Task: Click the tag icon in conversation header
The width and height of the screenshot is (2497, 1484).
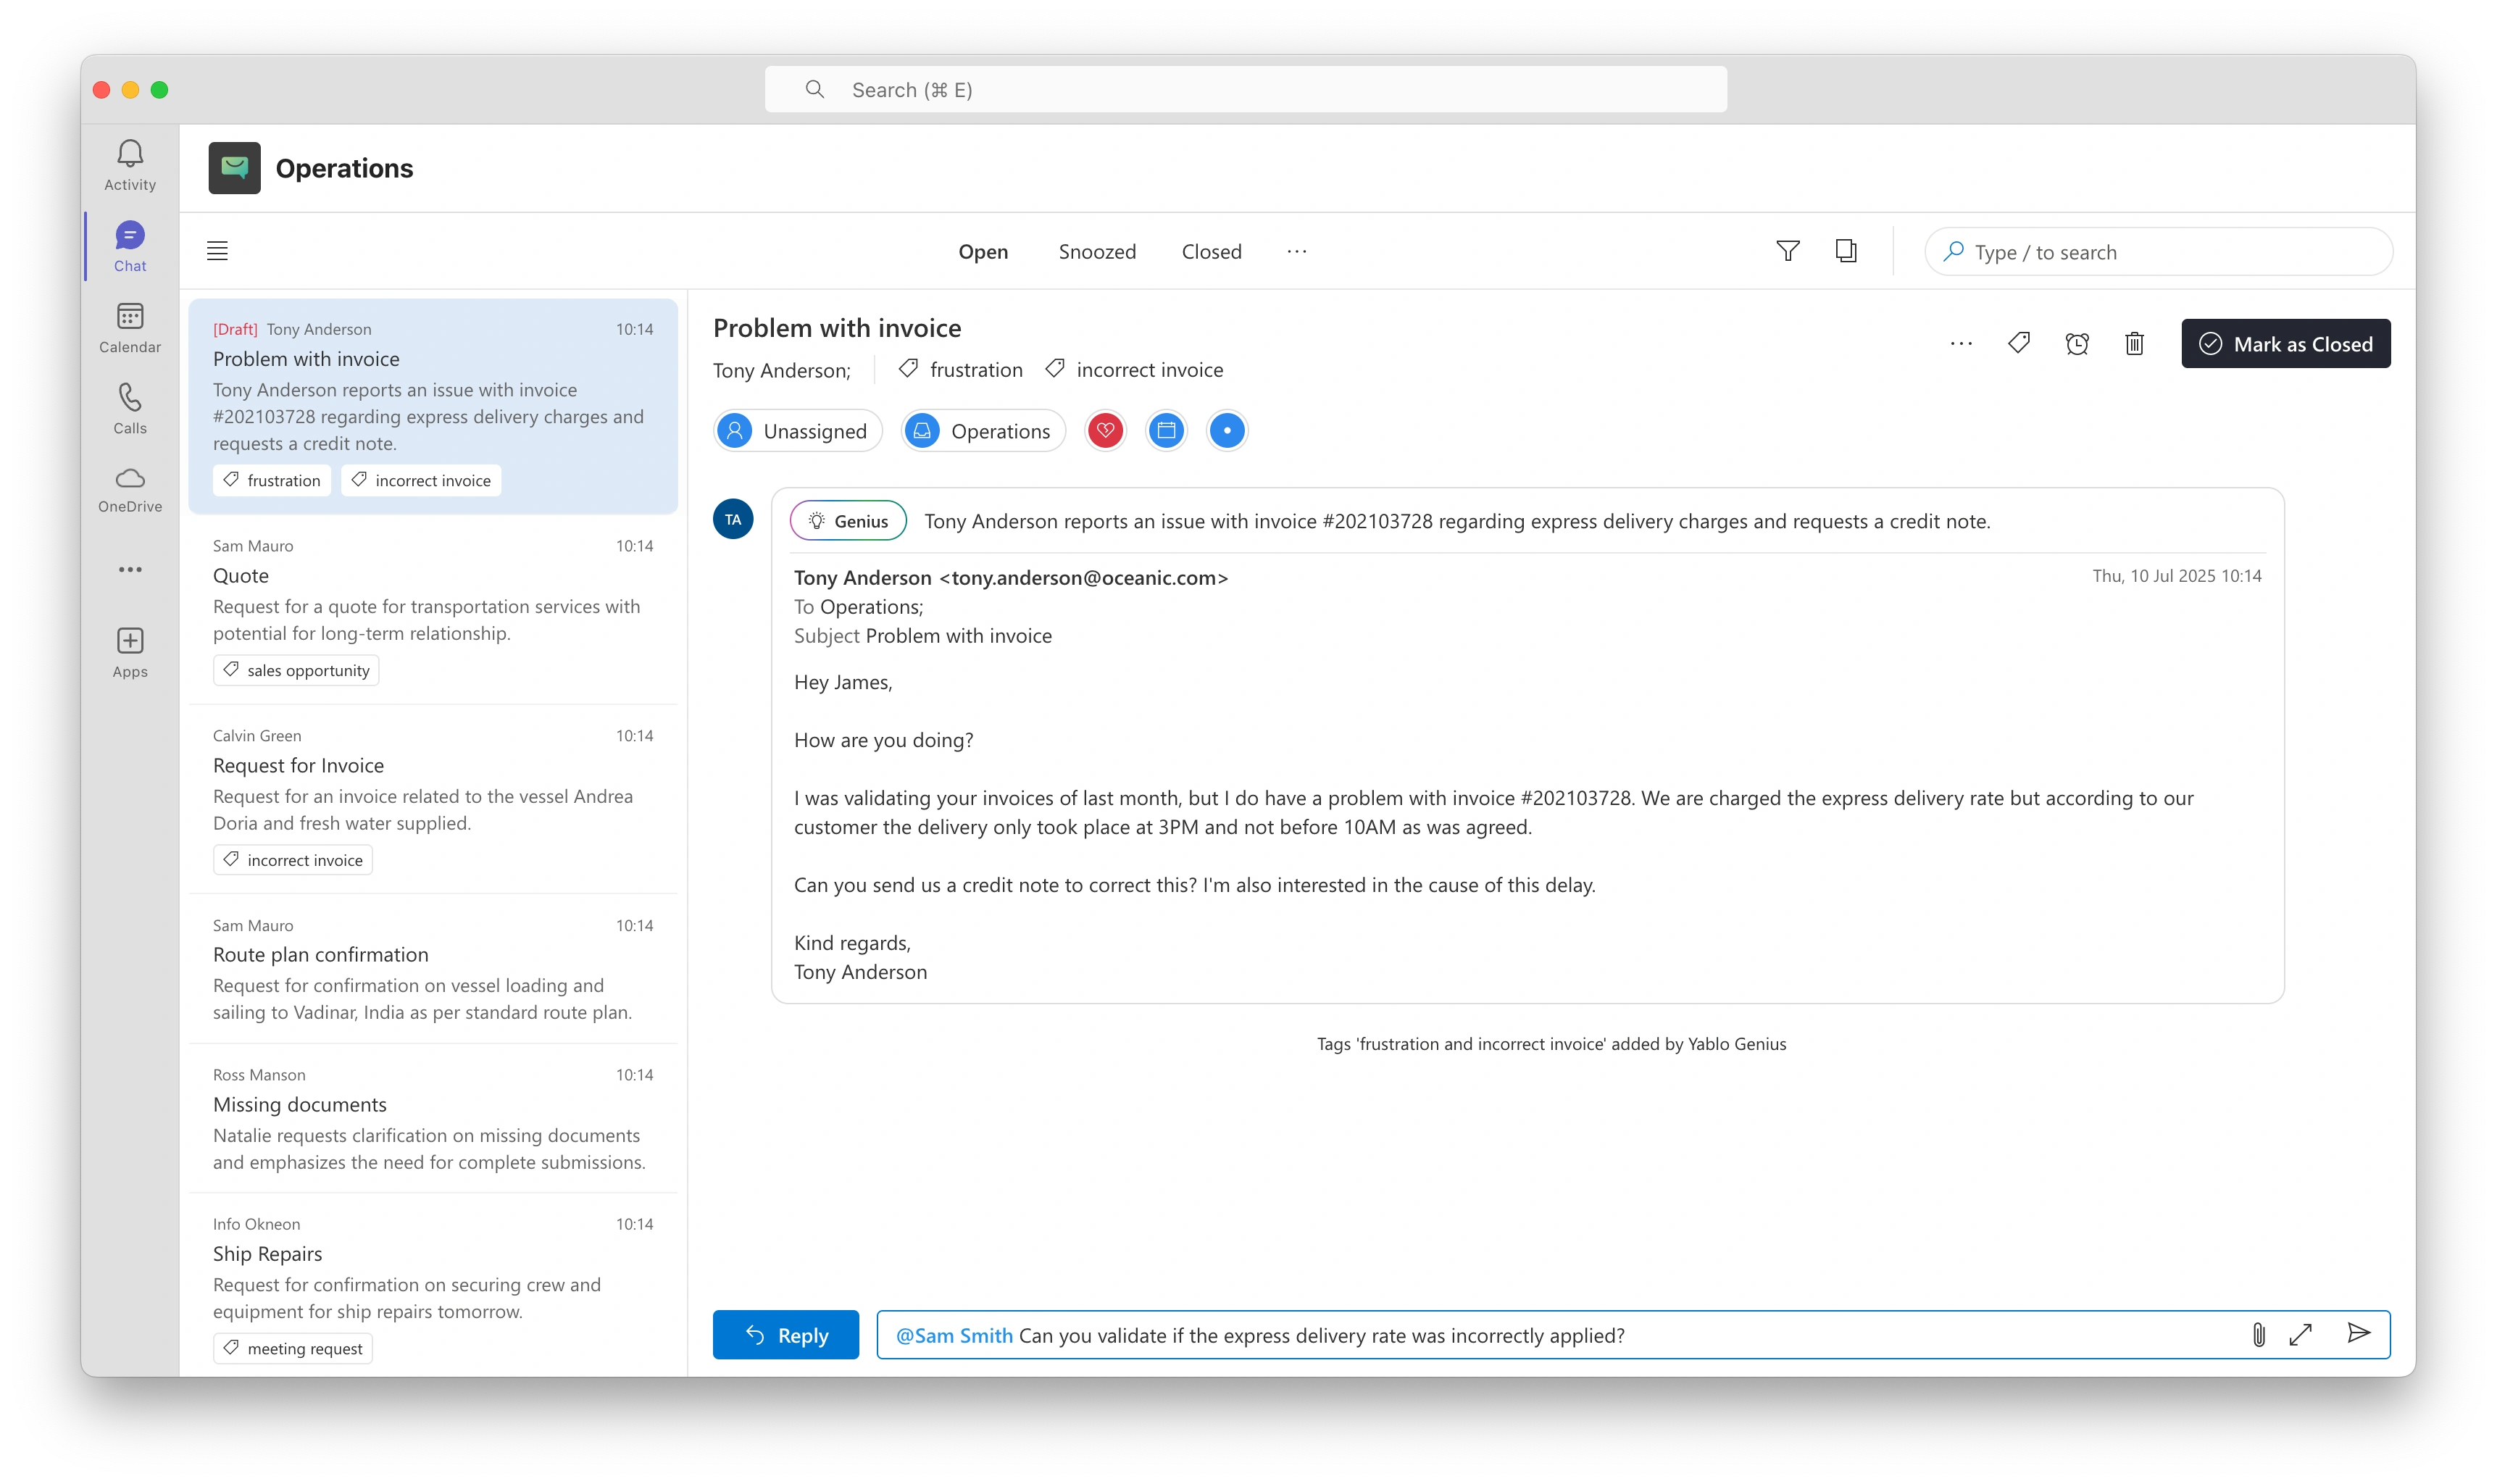Action: click(2019, 344)
